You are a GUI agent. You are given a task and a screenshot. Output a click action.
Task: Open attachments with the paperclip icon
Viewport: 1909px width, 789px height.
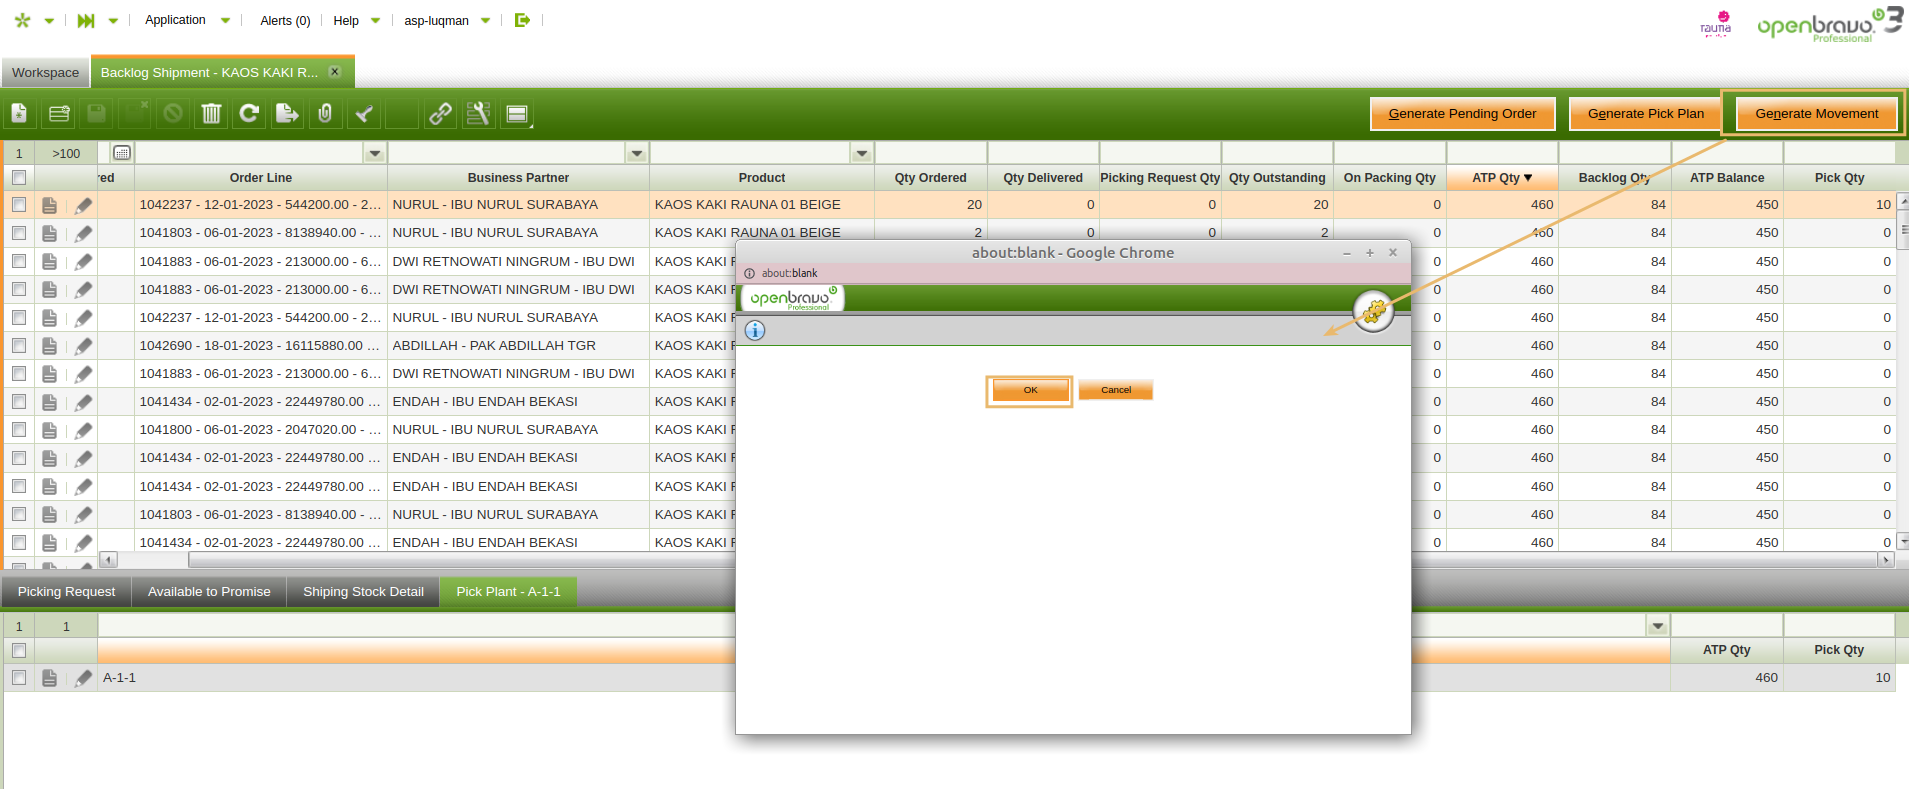point(325,114)
